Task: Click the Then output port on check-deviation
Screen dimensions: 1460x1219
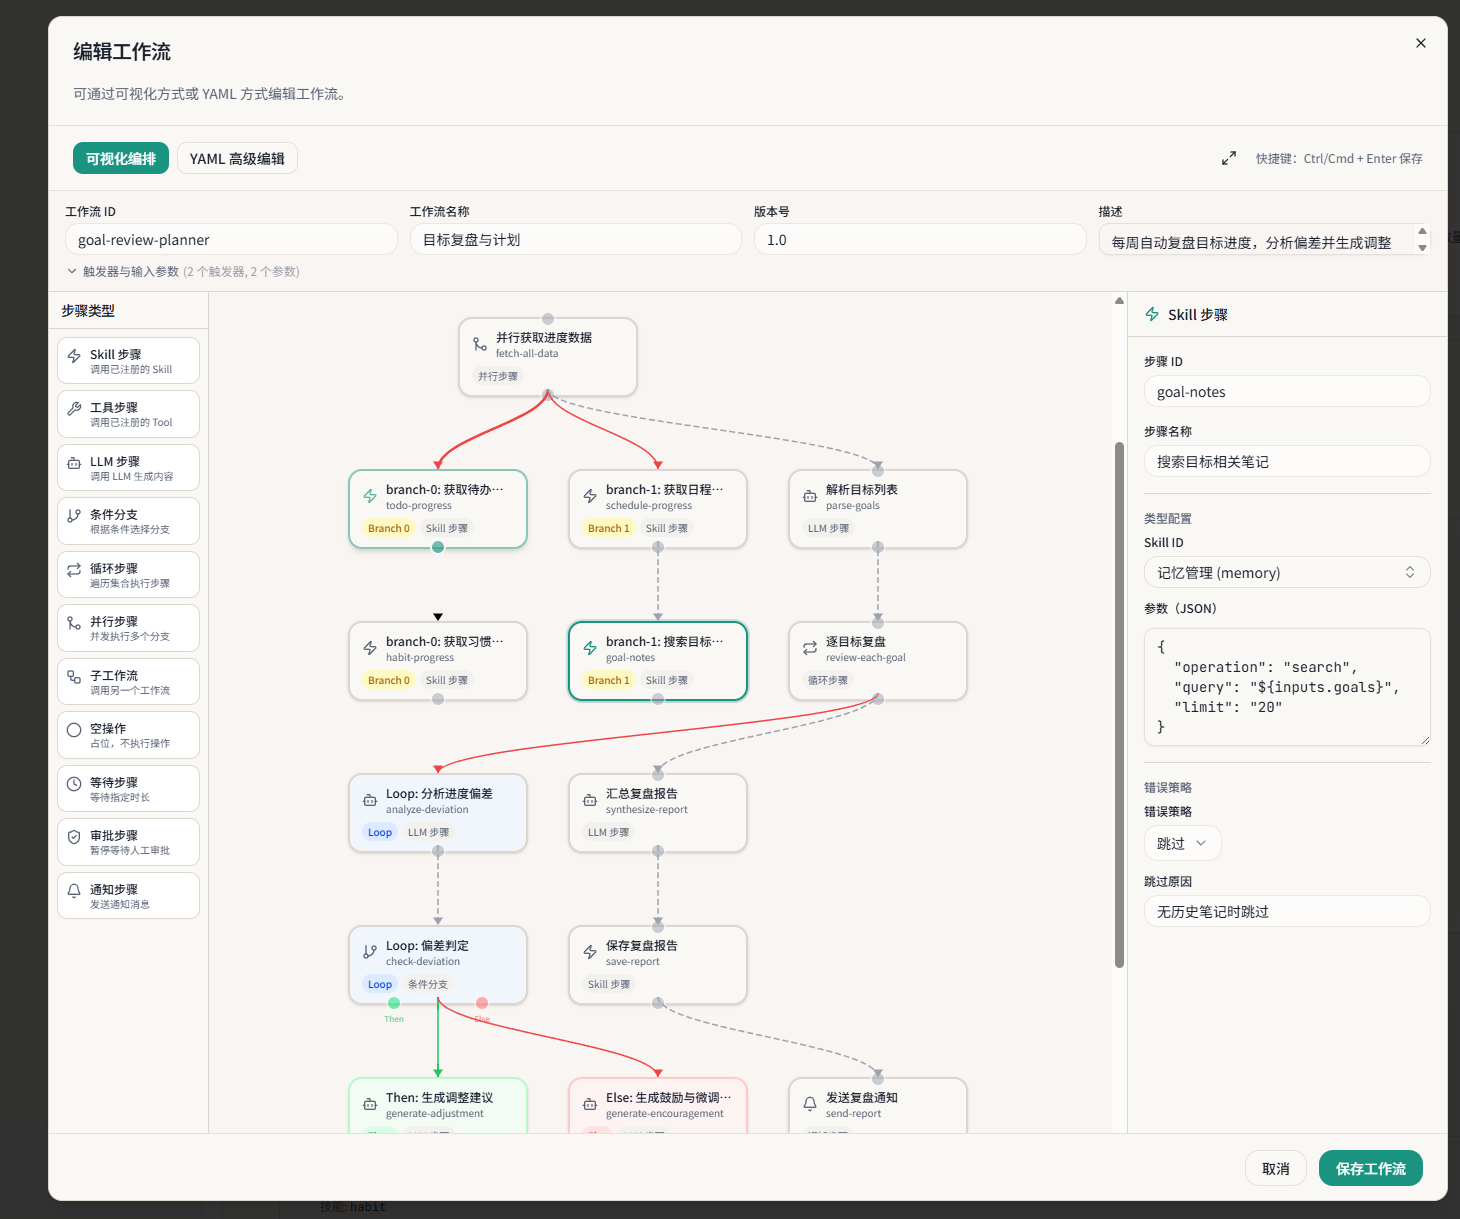Action: pyautogui.click(x=394, y=1003)
